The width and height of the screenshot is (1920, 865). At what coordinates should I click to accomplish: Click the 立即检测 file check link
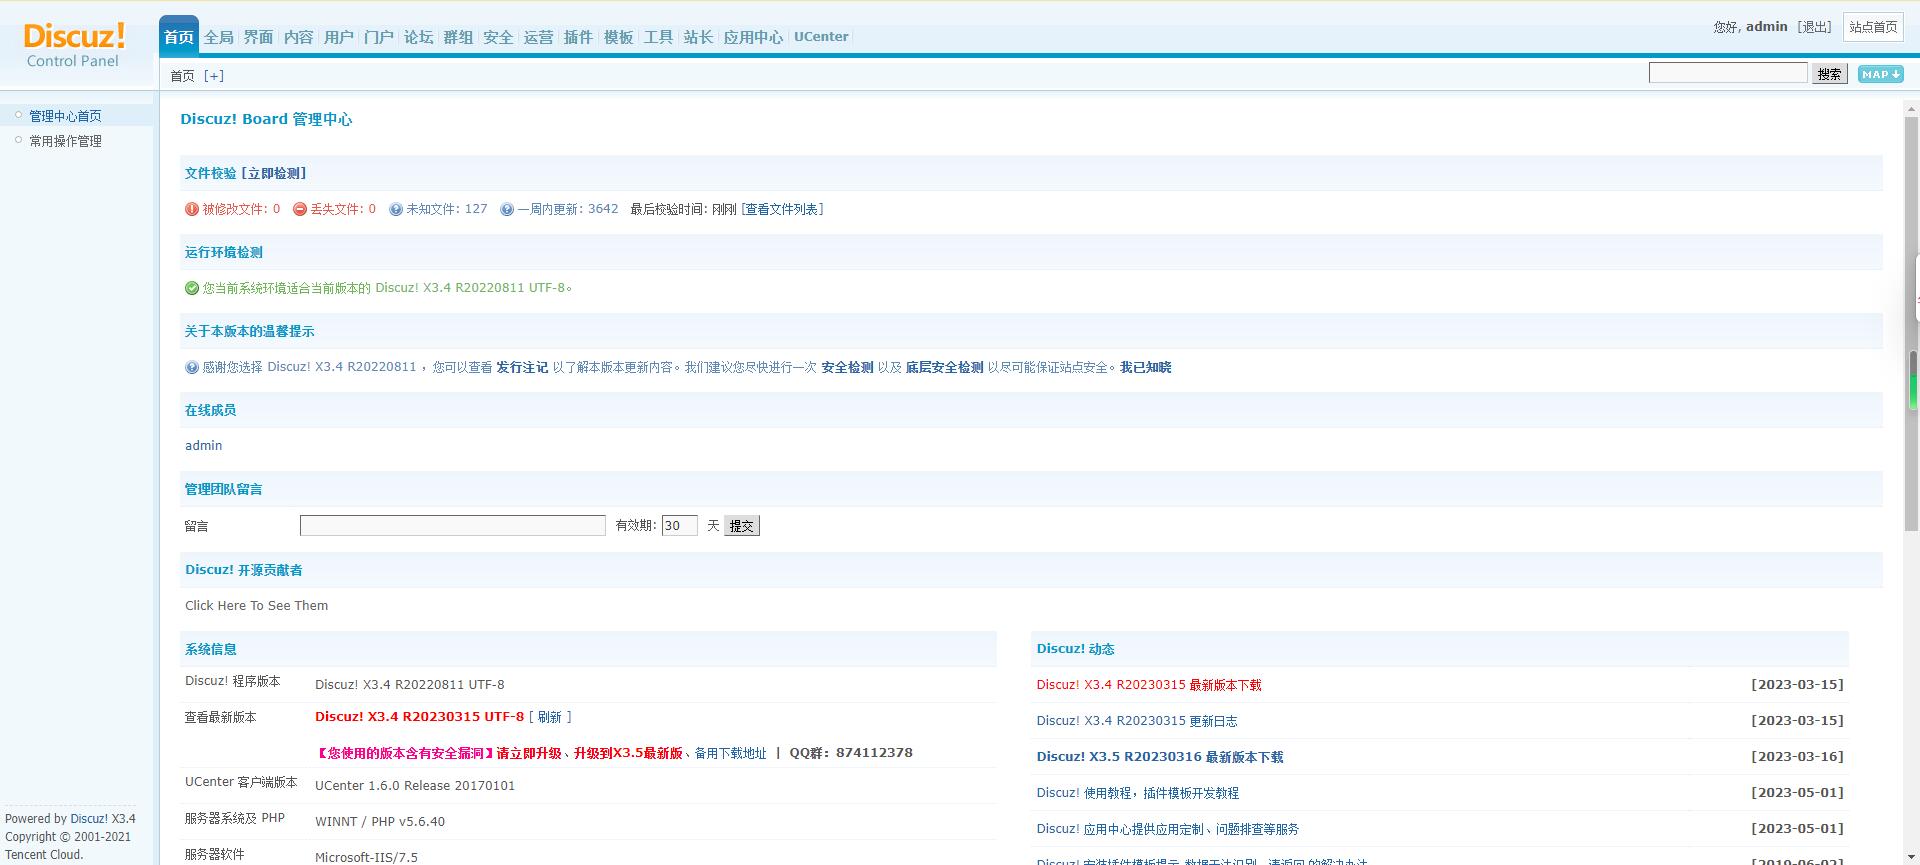click(274, 173)
